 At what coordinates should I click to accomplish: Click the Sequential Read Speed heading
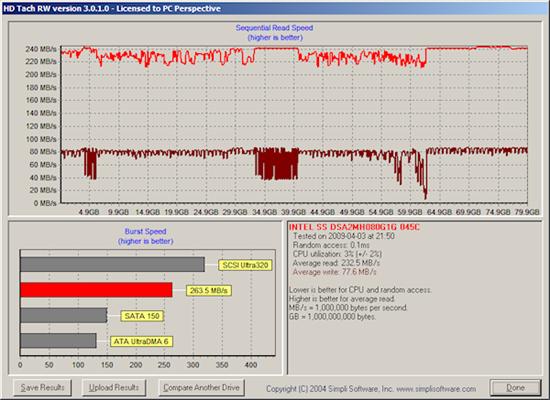pyautogui.click(x=274, y=28)
